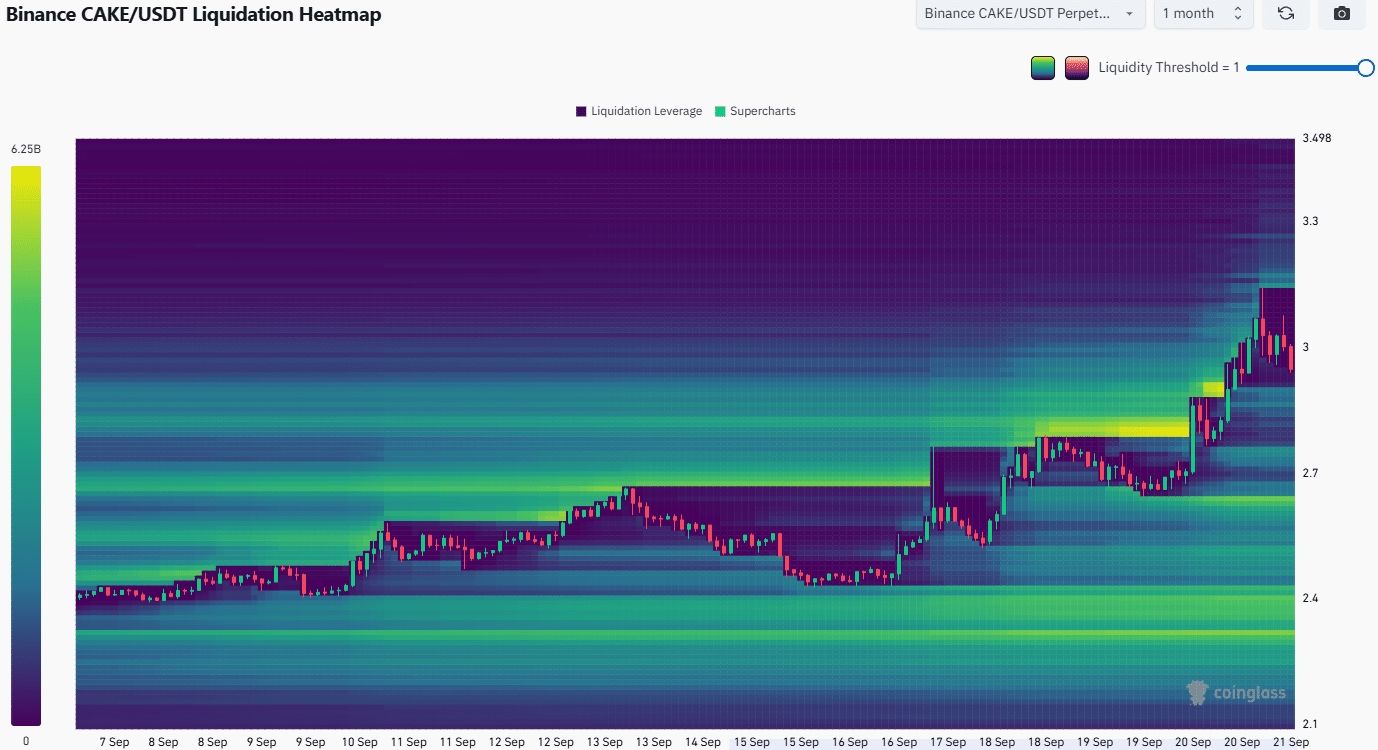Select the green-yellow viridis color scheme swatch
This screenshot has height=750, width=1378.
click(1043, 68)
